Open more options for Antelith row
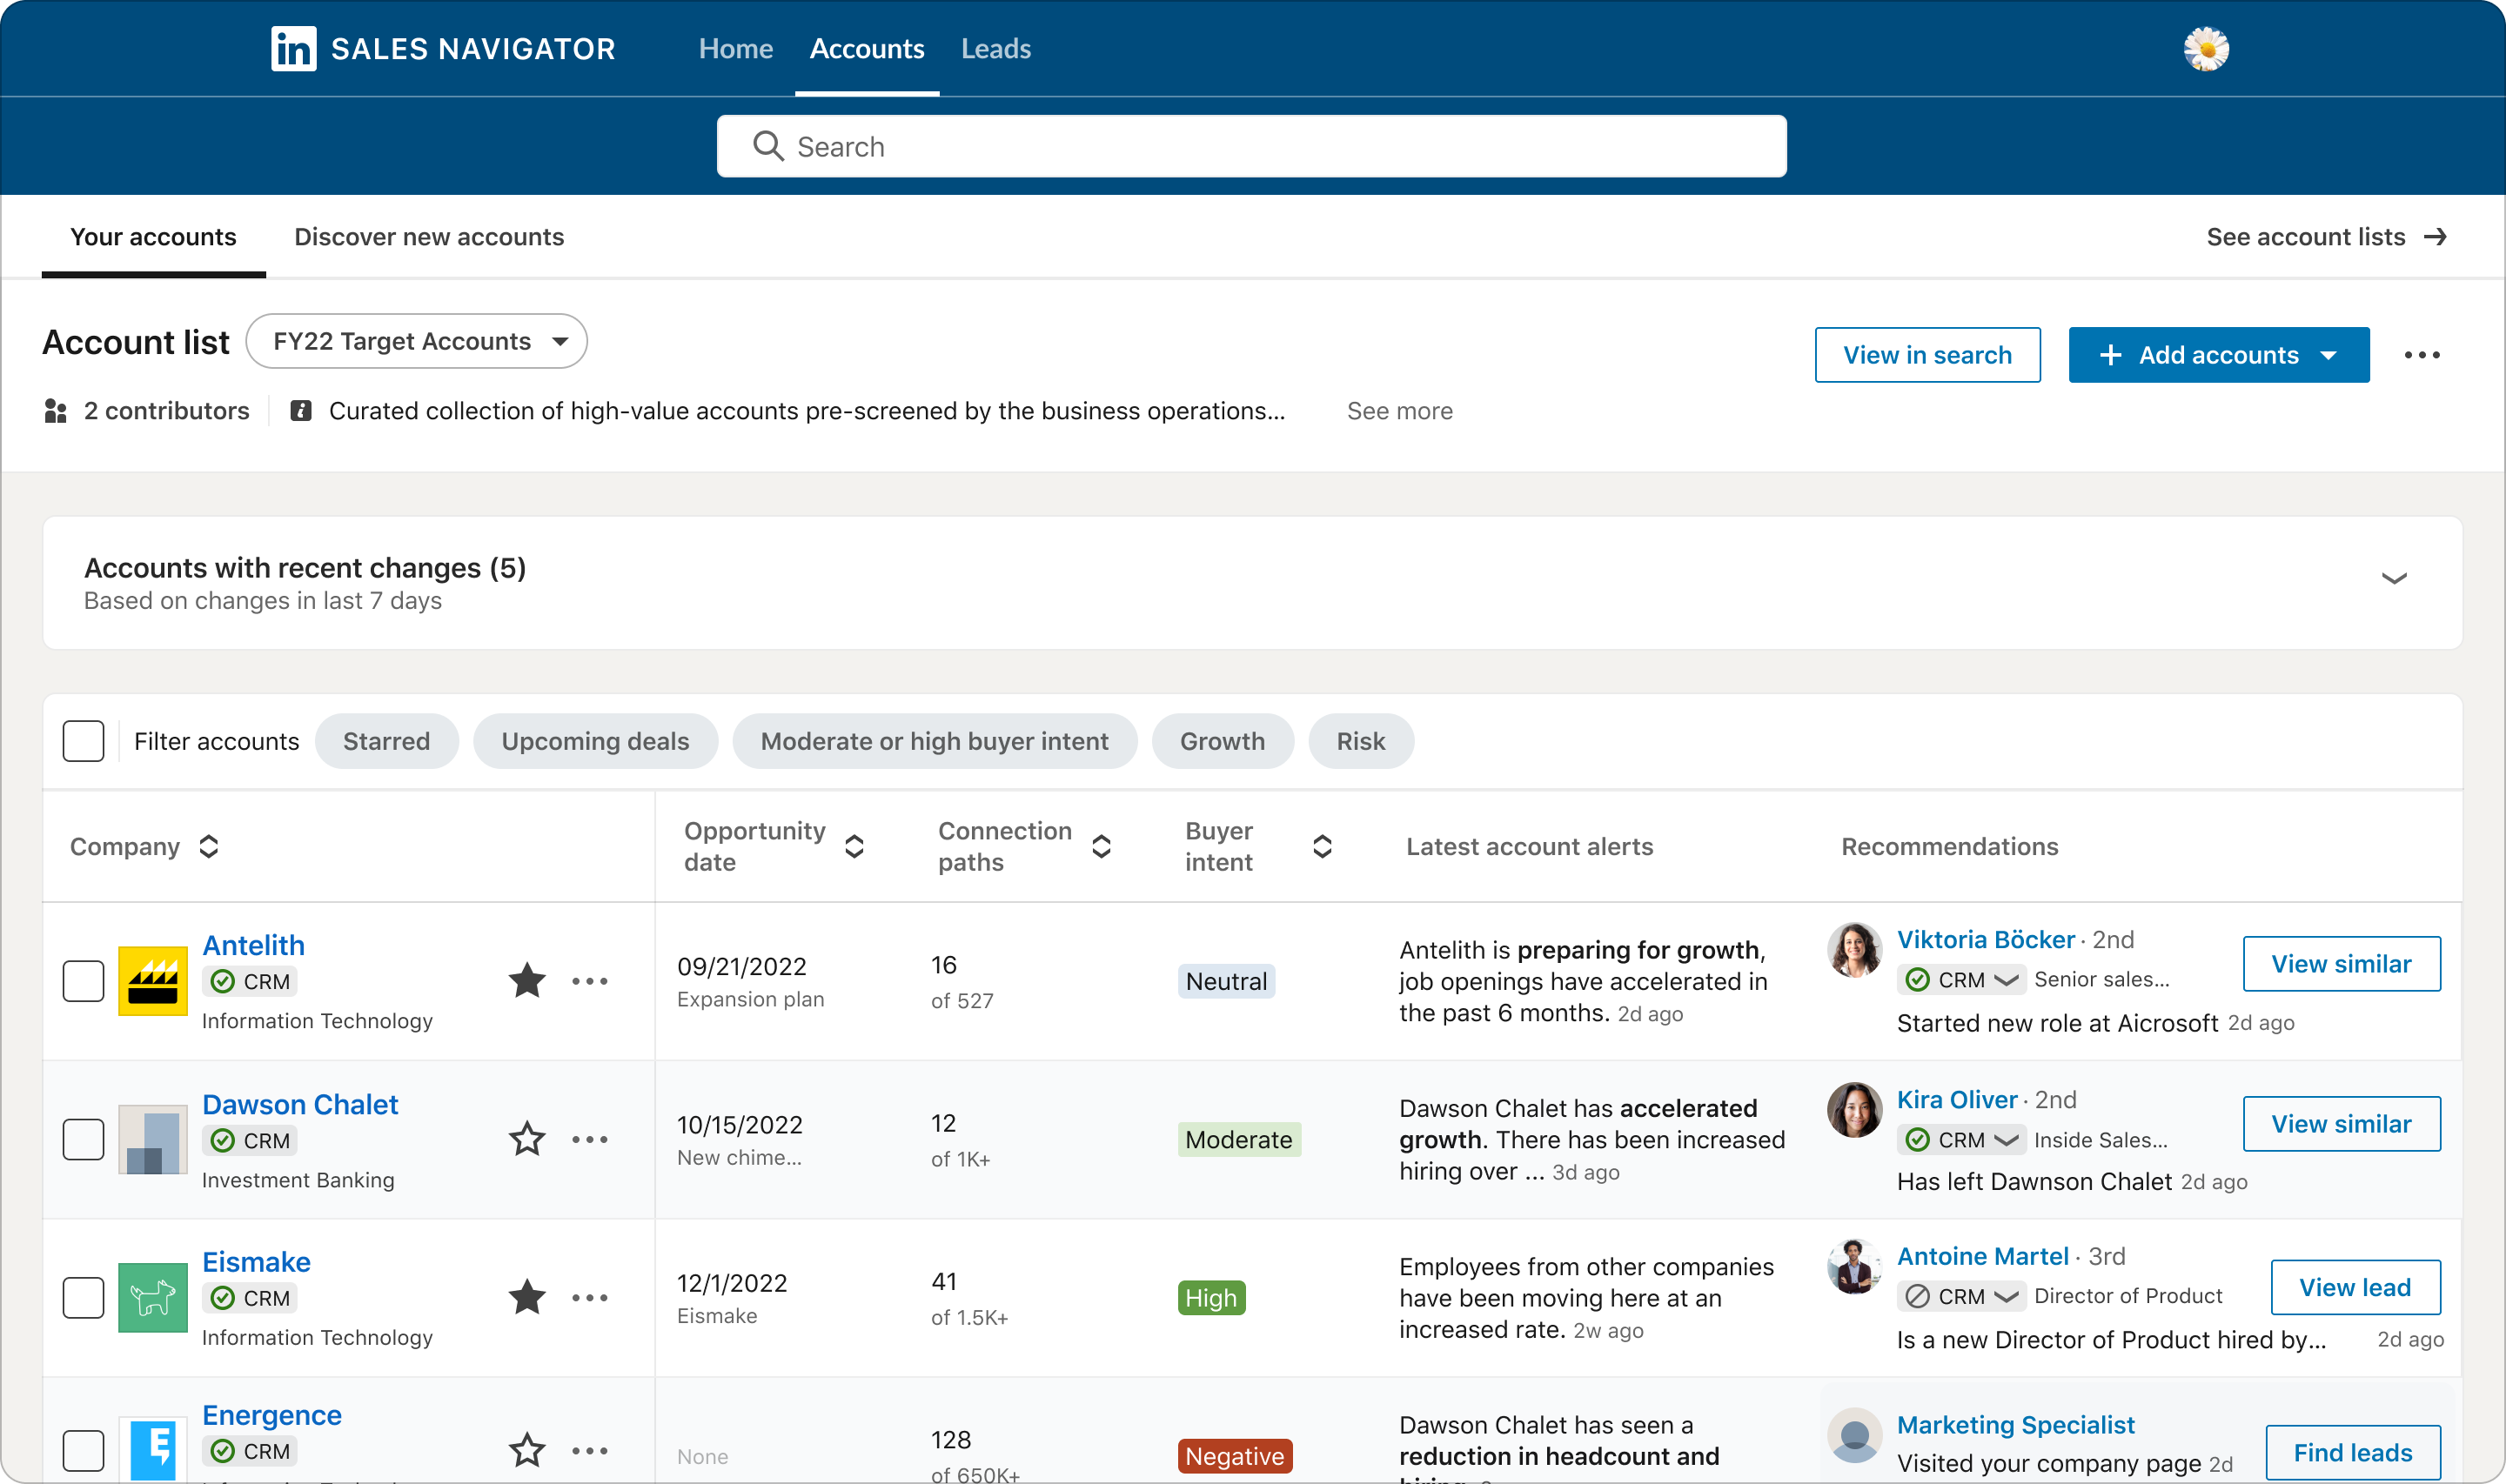This screenshot has width=2506, height=1484. point(590,981)
